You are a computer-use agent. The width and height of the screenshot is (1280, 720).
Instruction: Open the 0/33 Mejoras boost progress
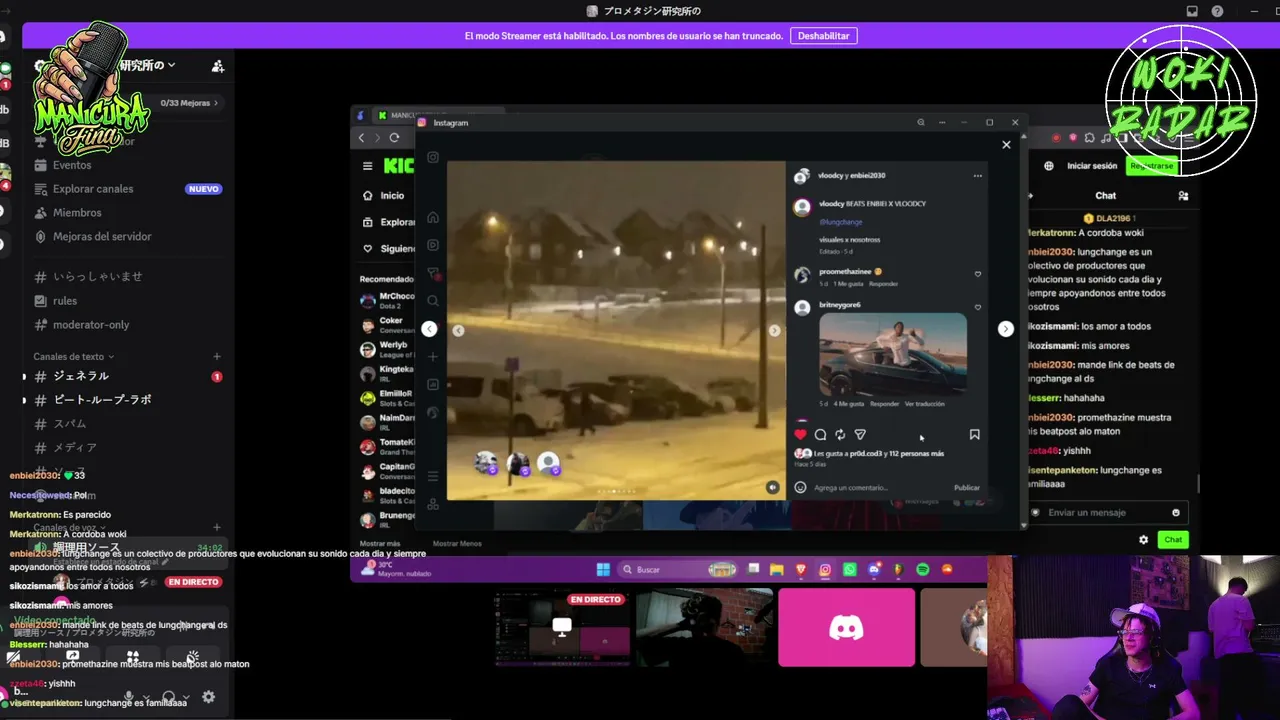click(189, 103)
